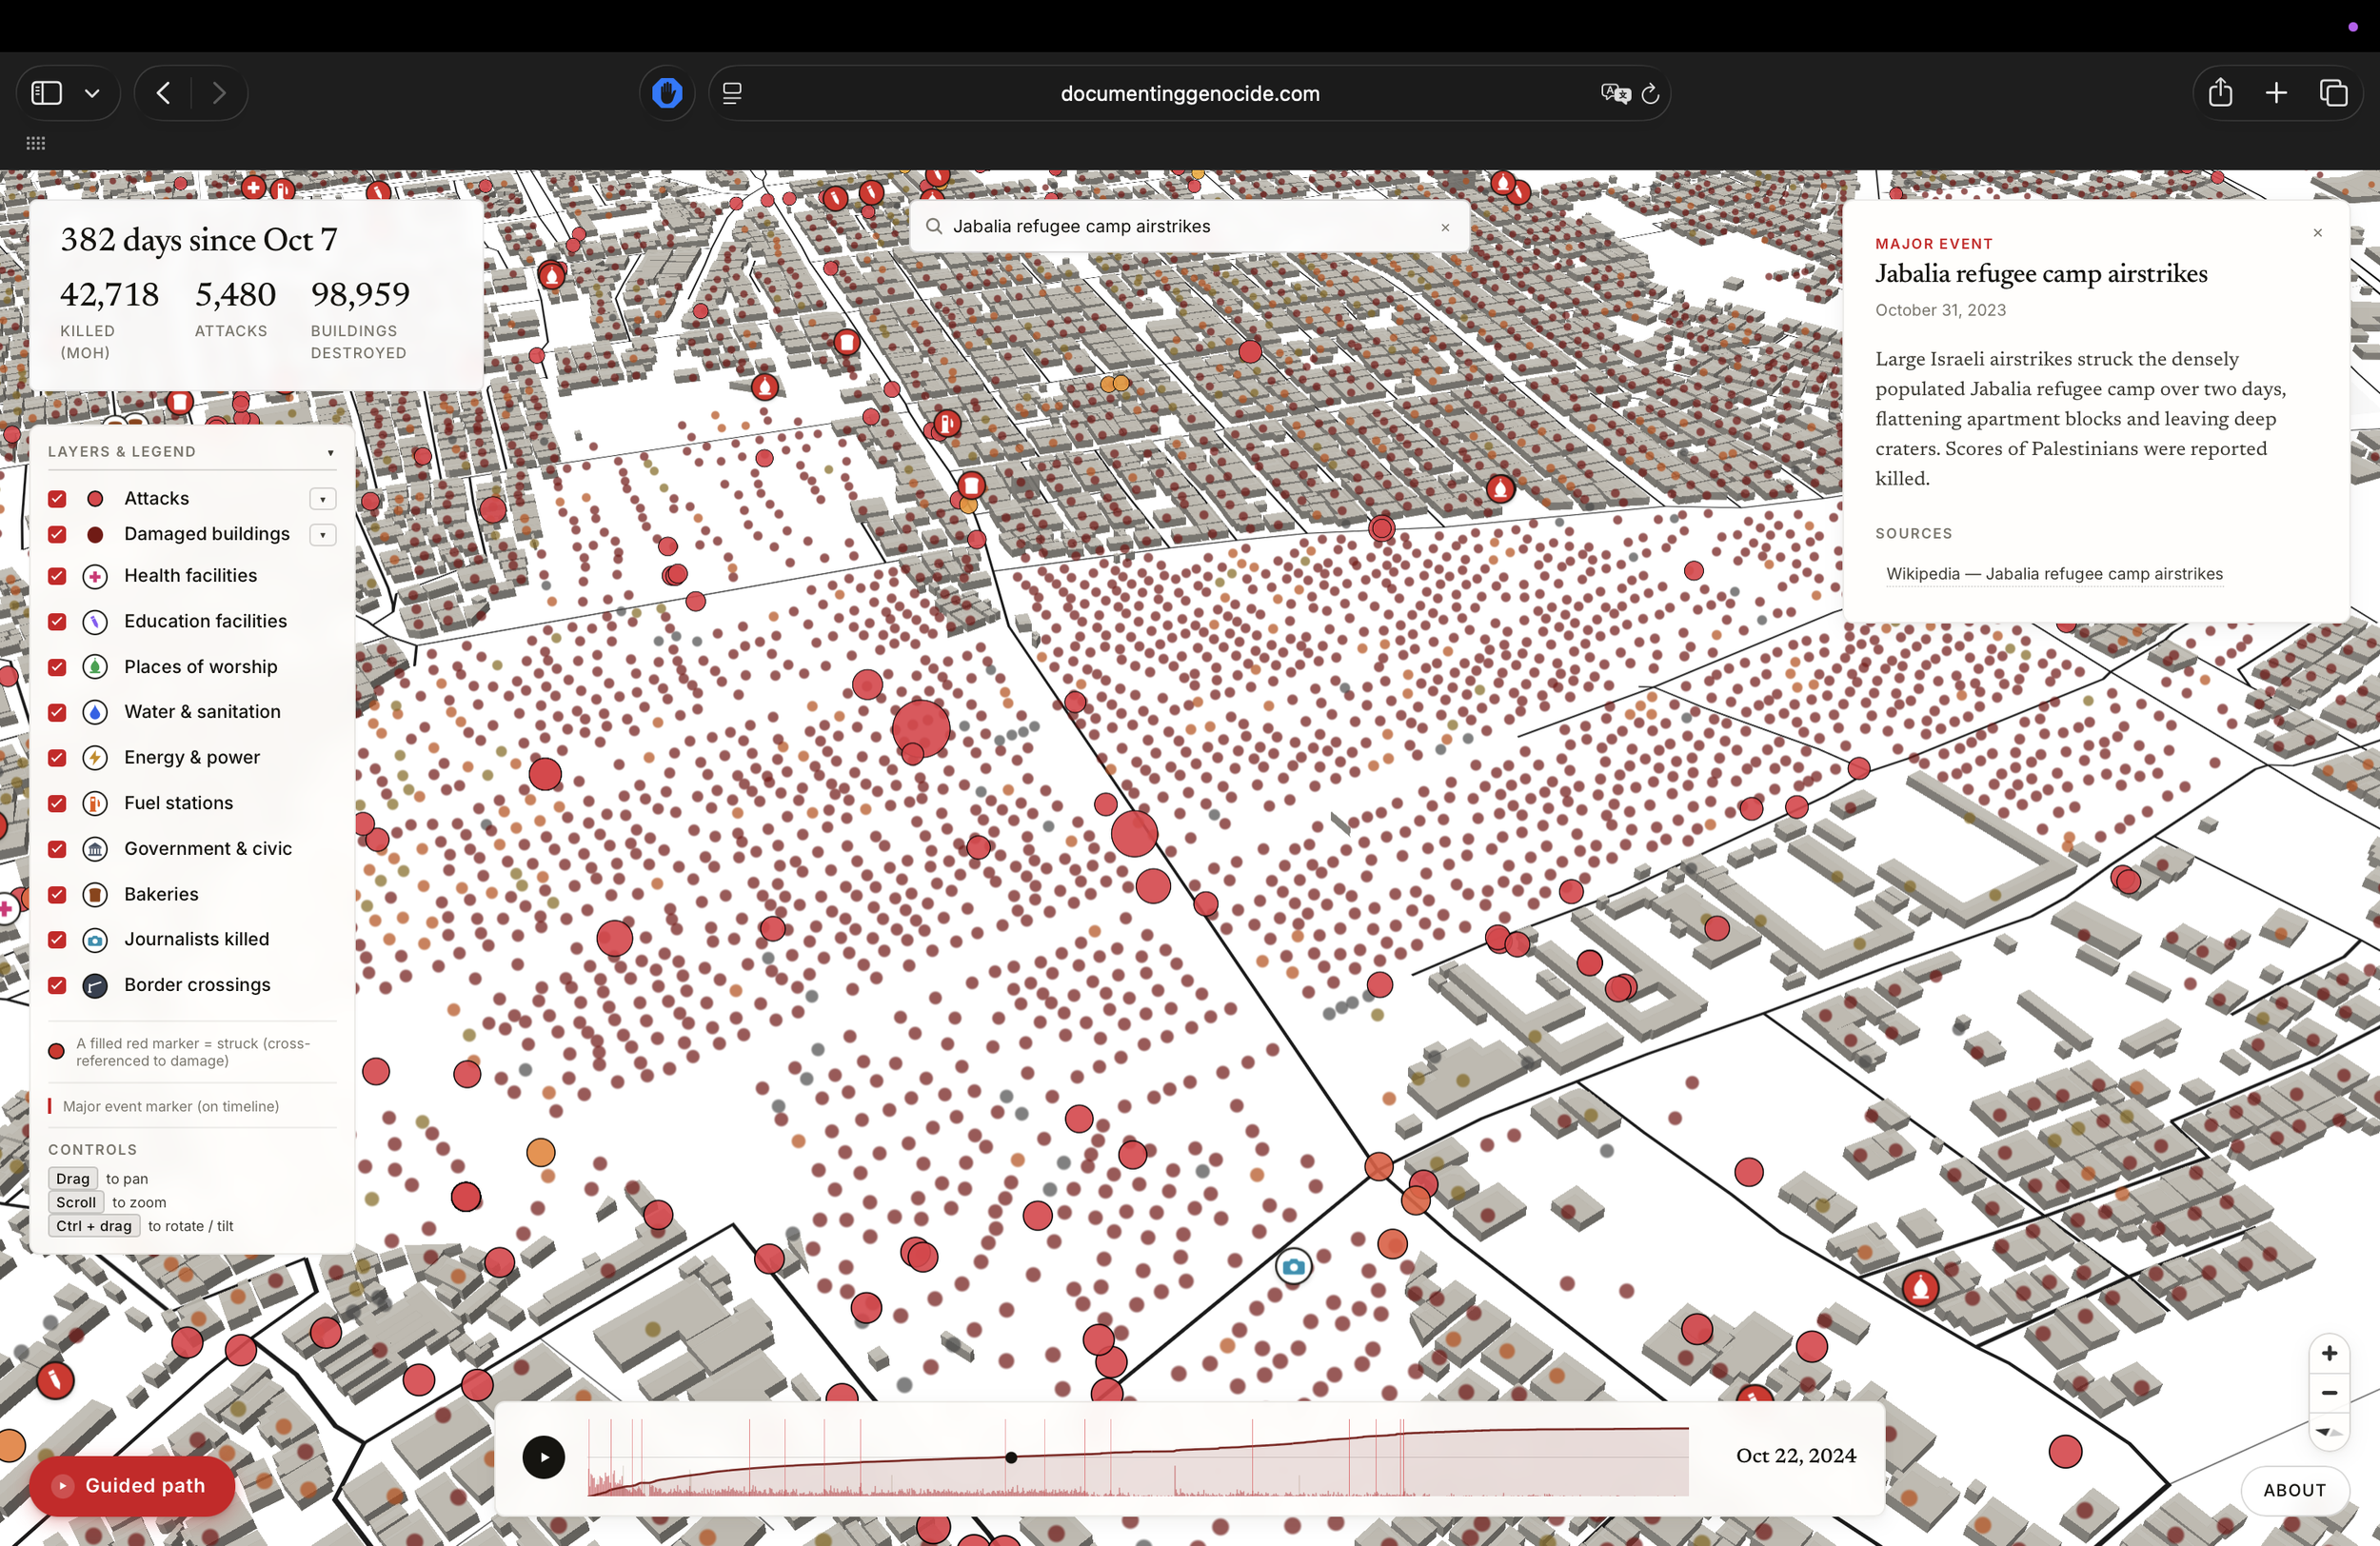Close the Major Event details panel

click(x=2317, y=233)
